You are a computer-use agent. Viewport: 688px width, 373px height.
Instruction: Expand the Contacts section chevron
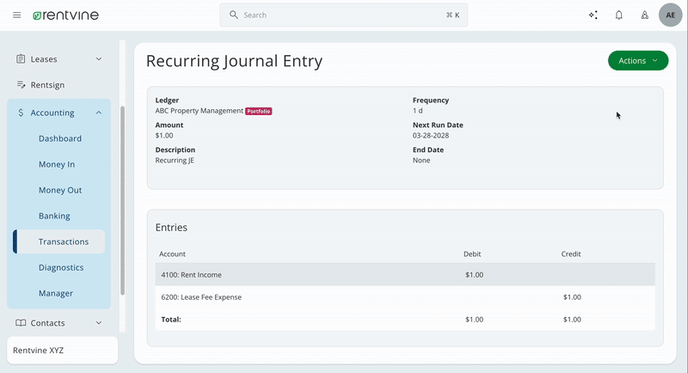[x=99, y=323]
